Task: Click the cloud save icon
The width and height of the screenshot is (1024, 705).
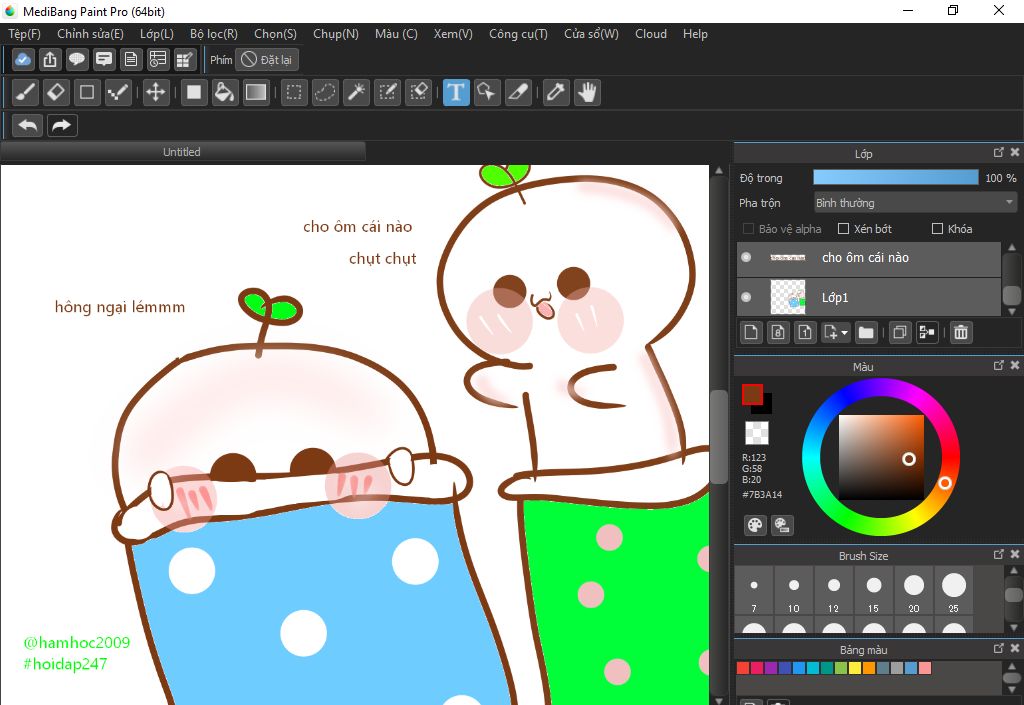Action: pyautogui.click(x=23, y=60)
